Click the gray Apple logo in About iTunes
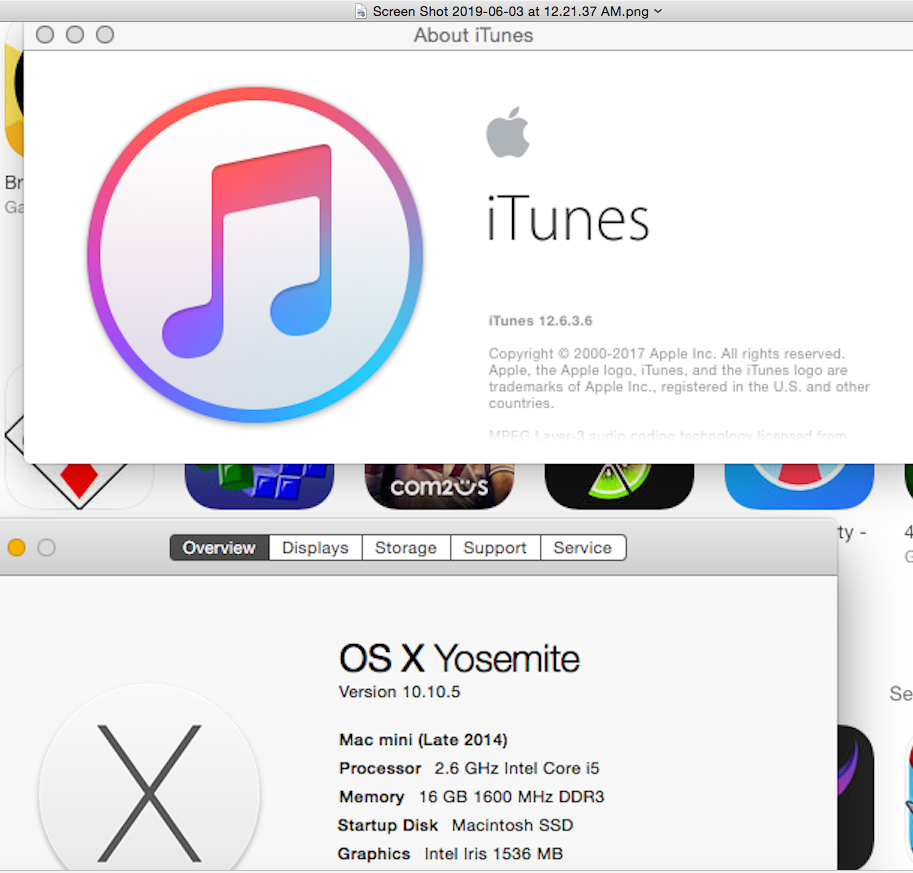The height and width of the screenshot is (873, 913). tap(508, 132)
